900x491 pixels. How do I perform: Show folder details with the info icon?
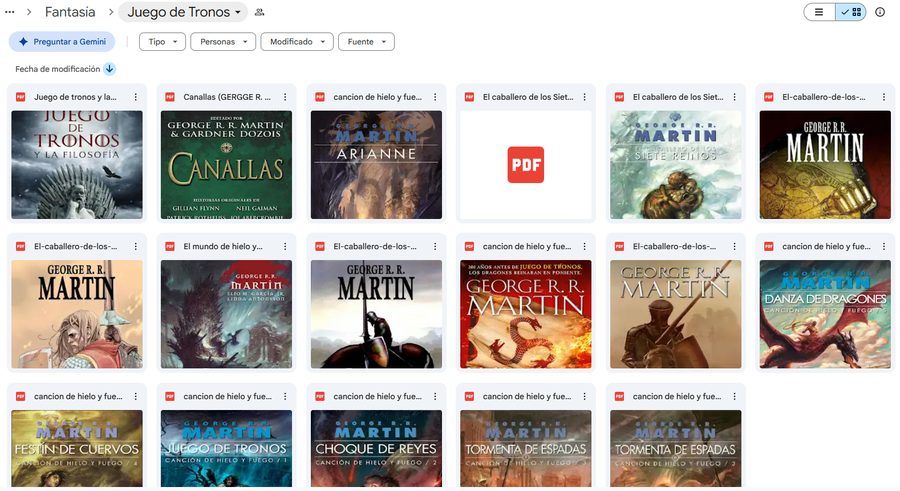880,12
